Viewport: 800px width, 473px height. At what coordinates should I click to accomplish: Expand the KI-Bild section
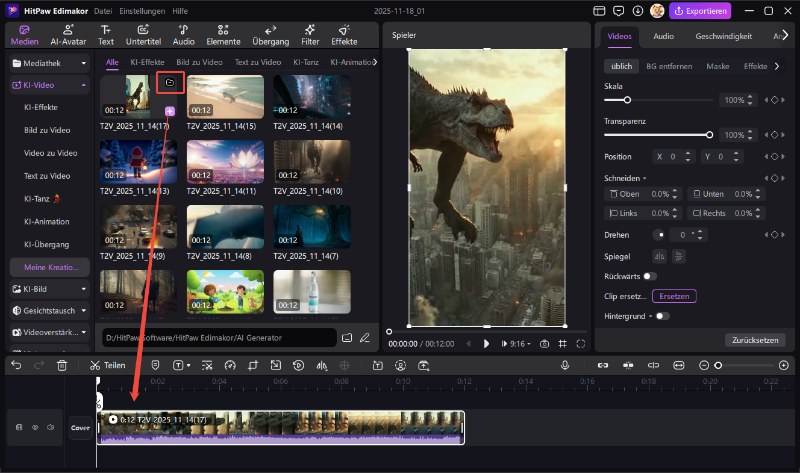84,289
